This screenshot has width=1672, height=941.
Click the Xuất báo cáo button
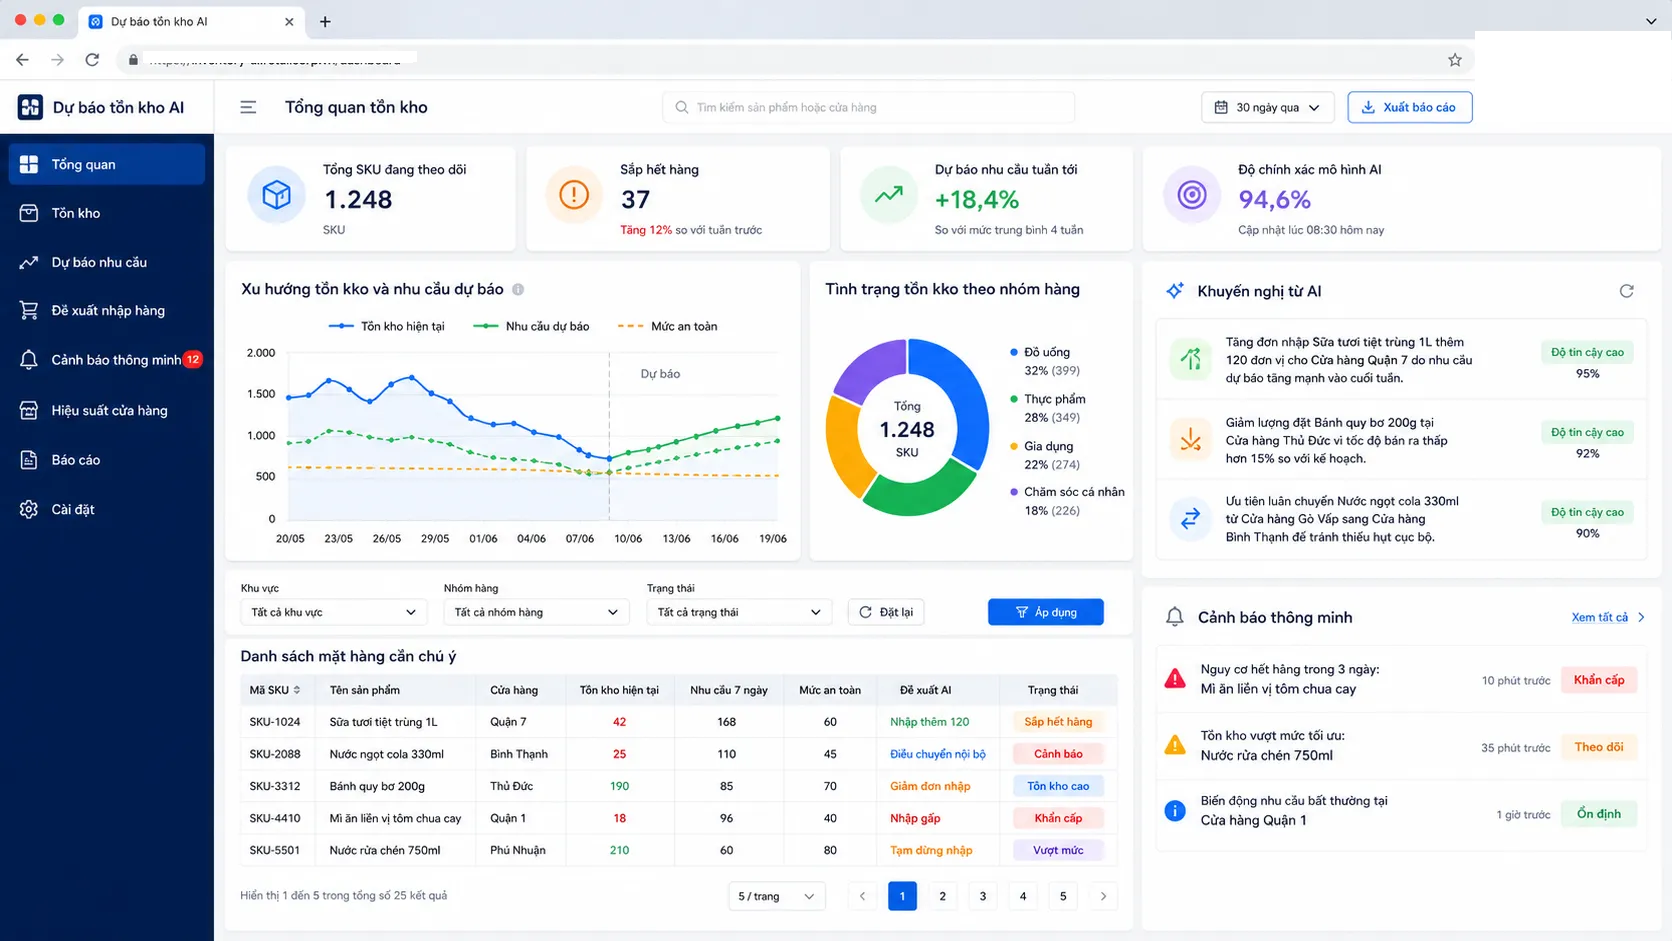pos(1410,107)
